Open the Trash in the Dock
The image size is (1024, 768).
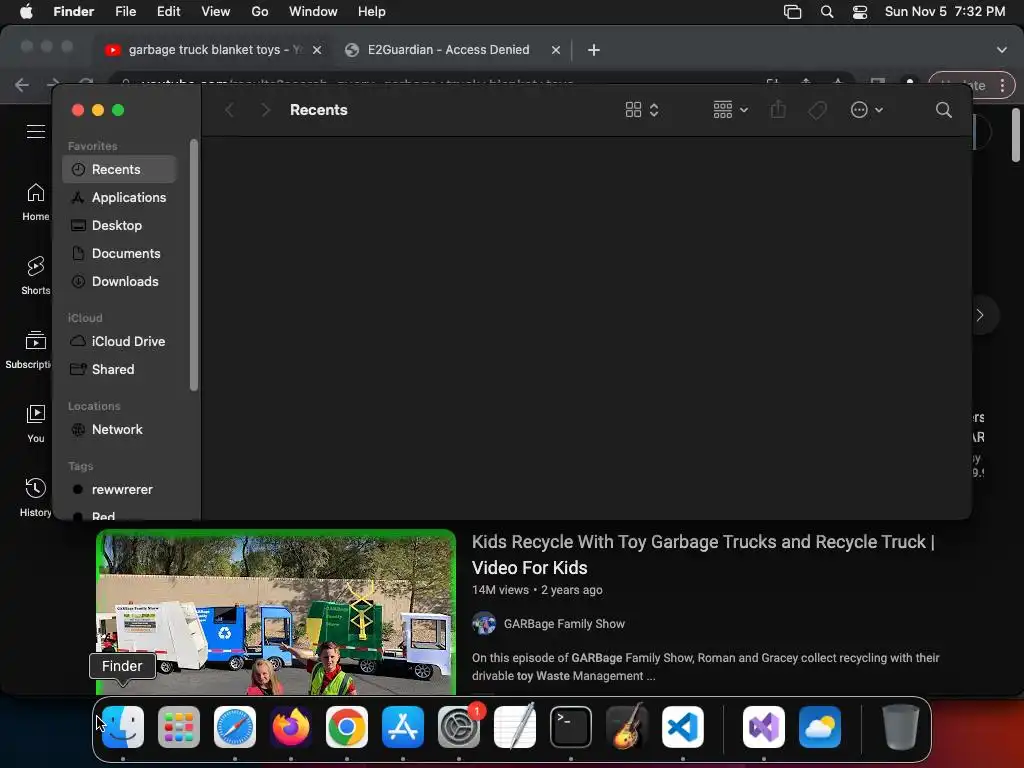pyautogui.click(x=901, y=727)
